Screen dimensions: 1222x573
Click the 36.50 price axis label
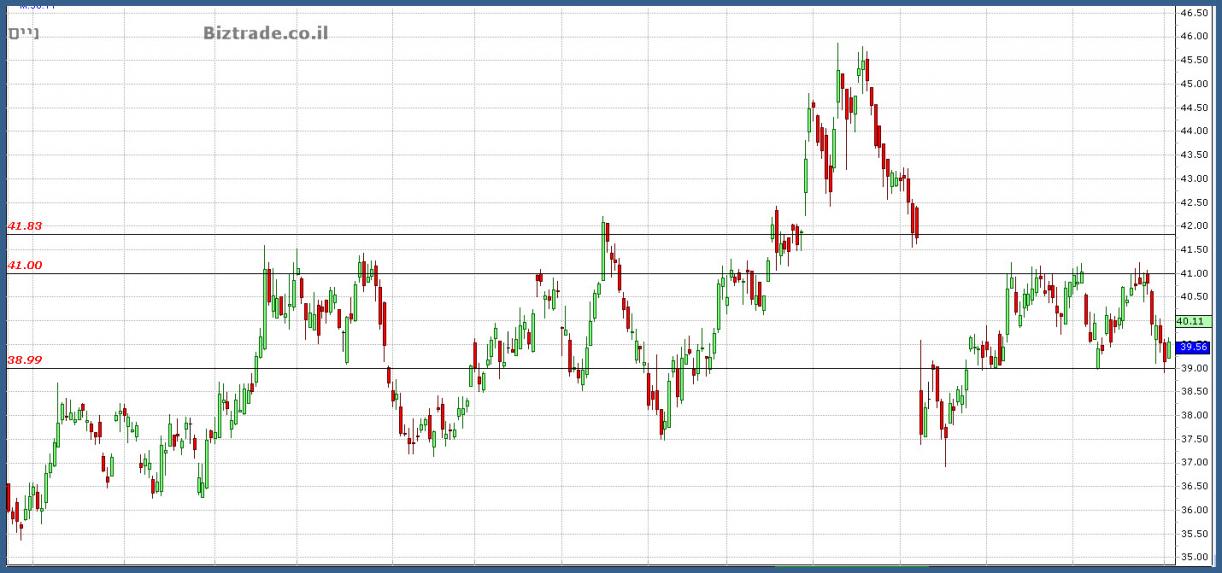[1194, 487]
